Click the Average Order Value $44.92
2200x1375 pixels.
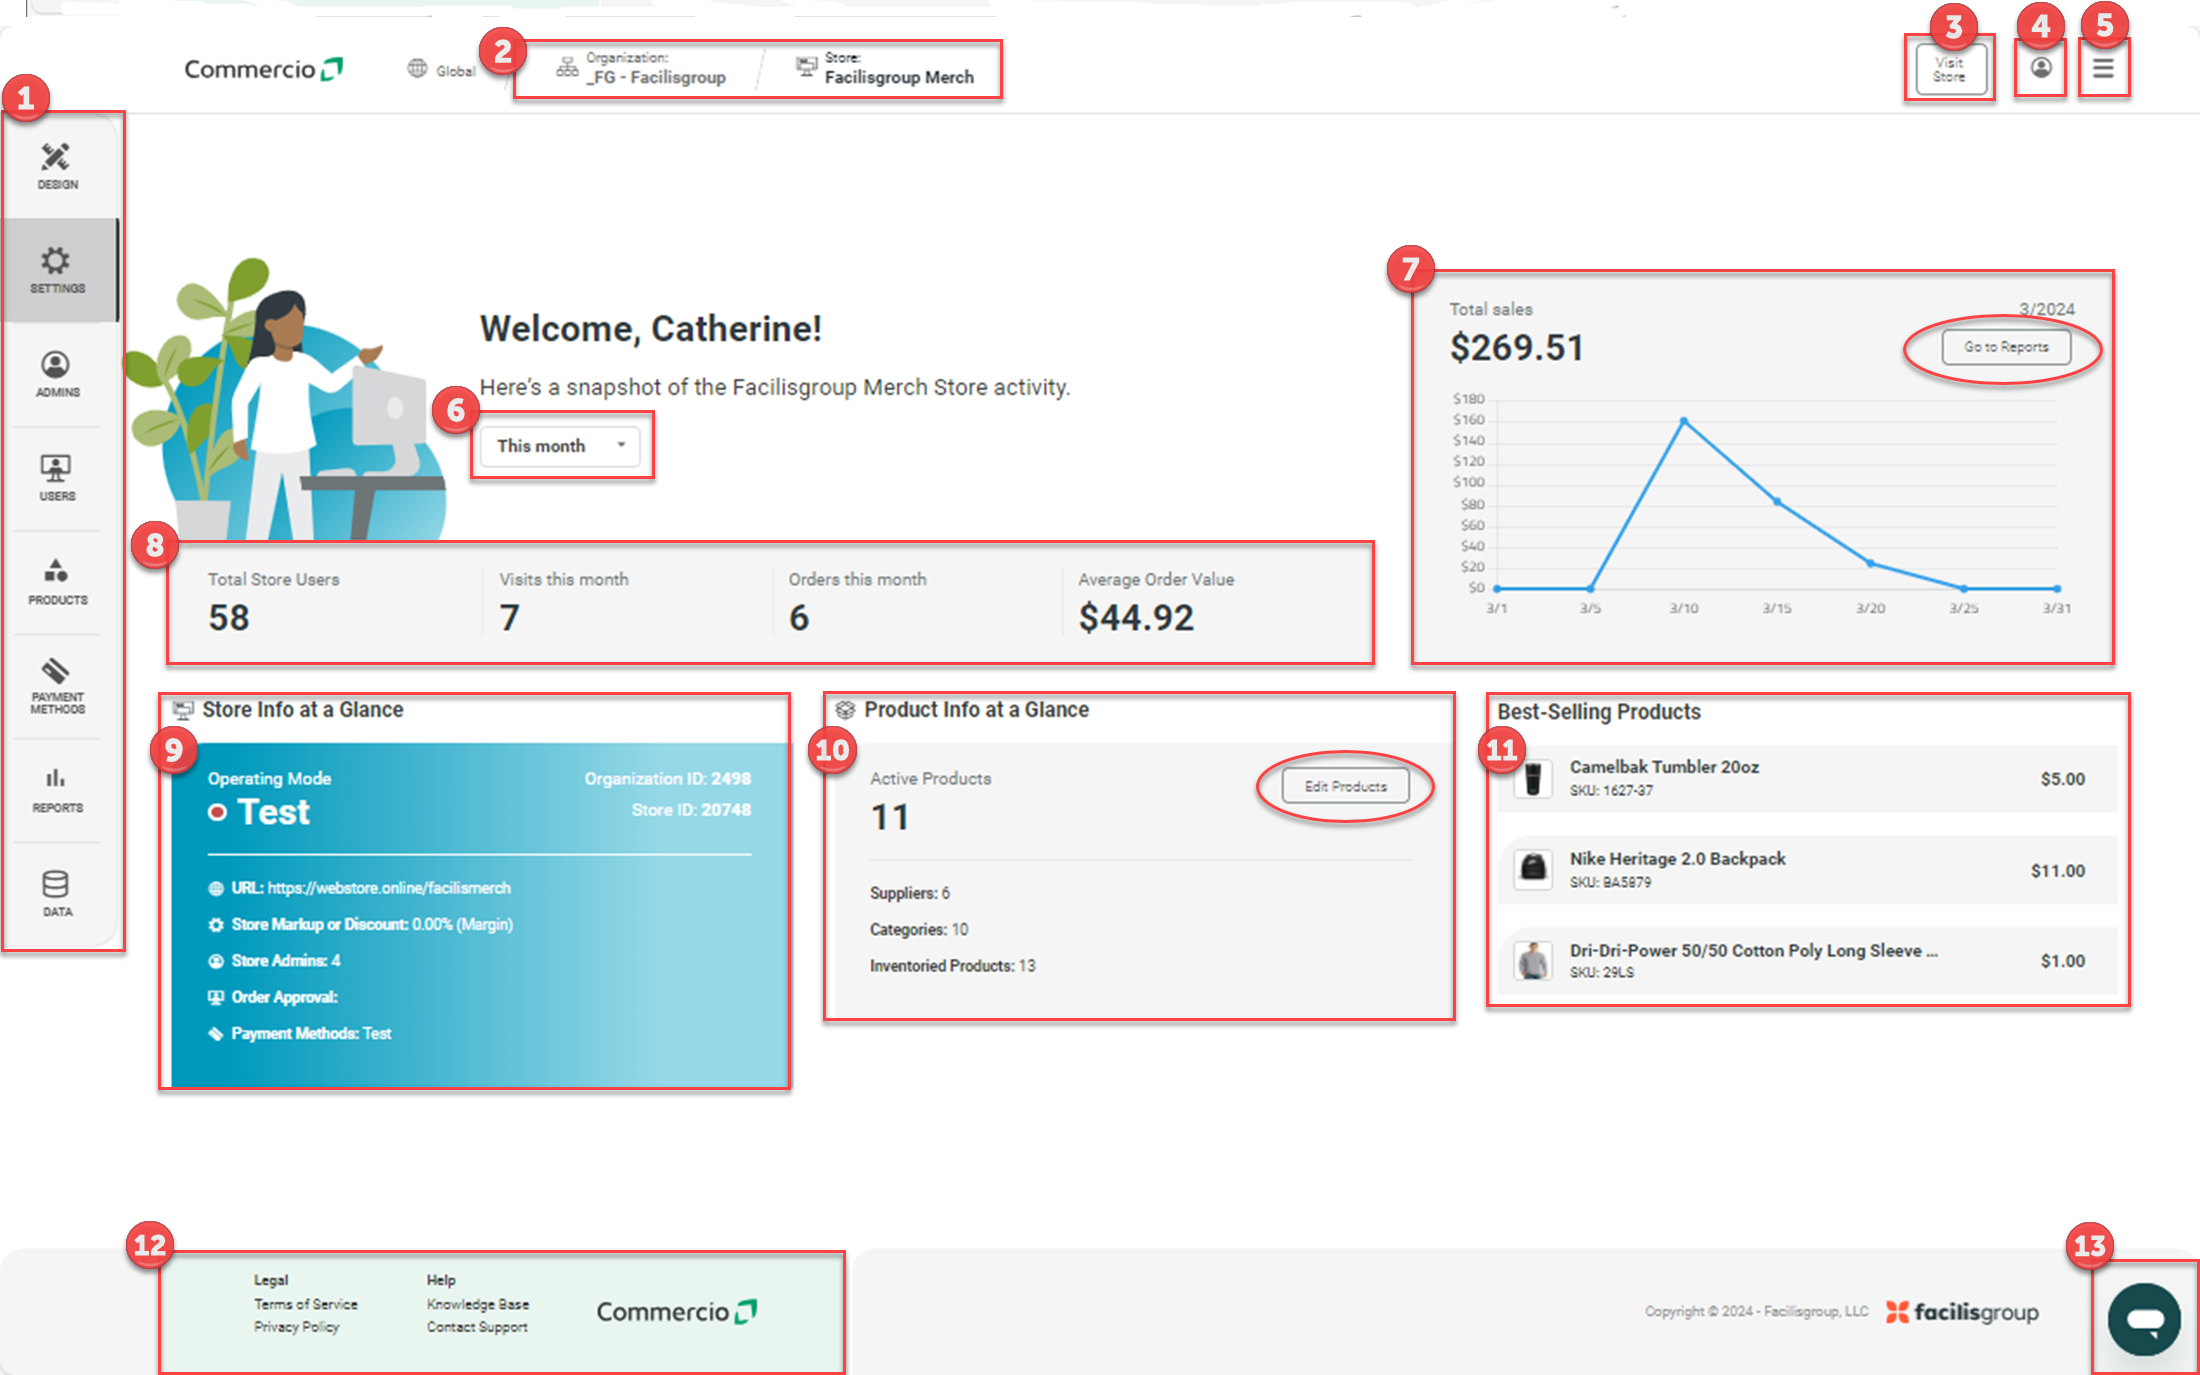[1136, 618]
